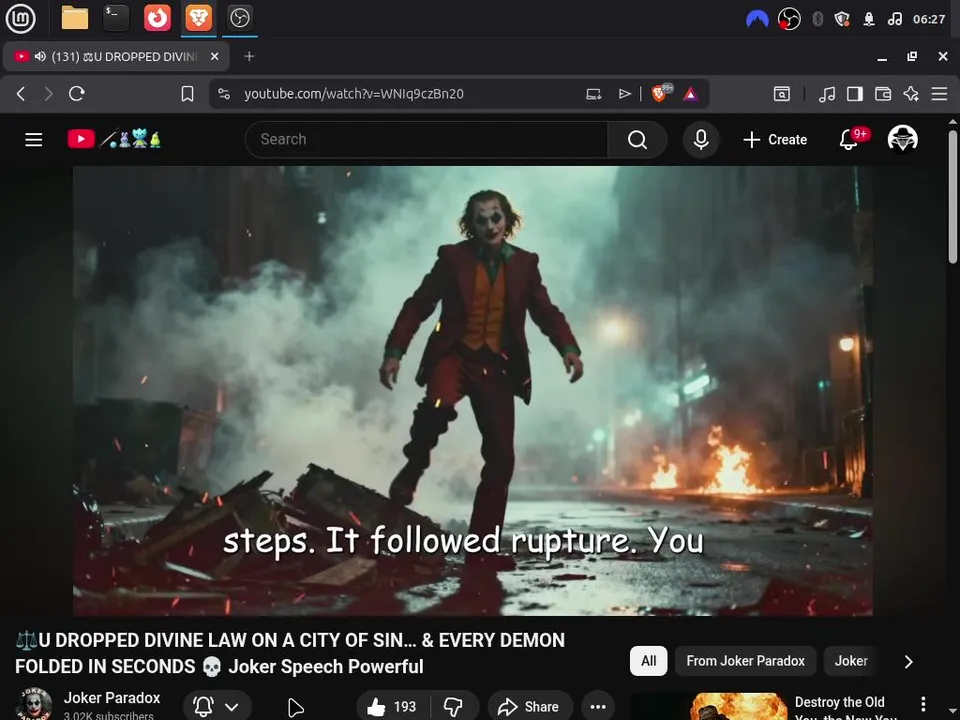Select the YouTube video tab

pos(116,56)
